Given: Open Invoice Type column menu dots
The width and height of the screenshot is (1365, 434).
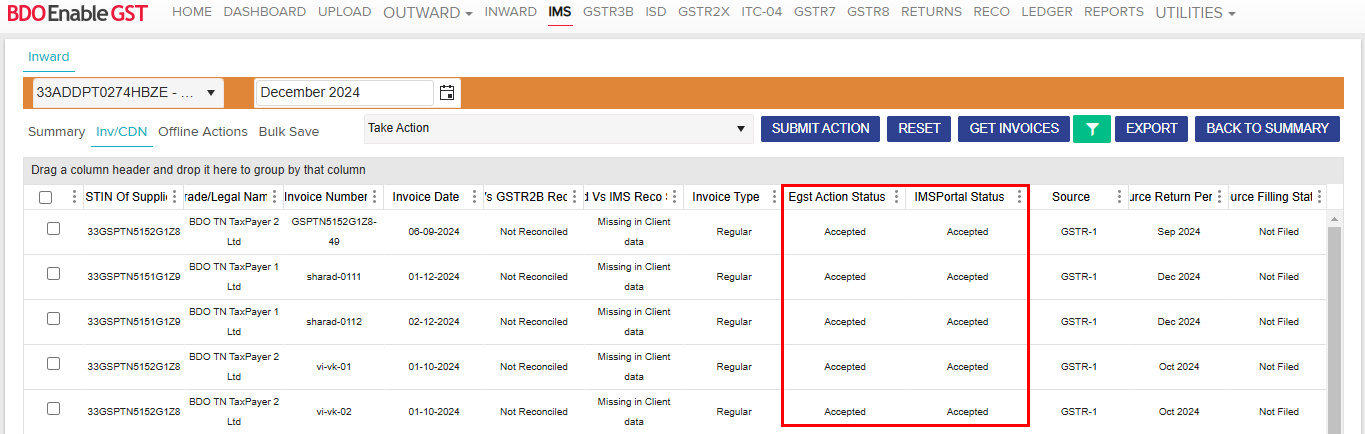Looking at the screenshot, I should [x=773, y=197].
